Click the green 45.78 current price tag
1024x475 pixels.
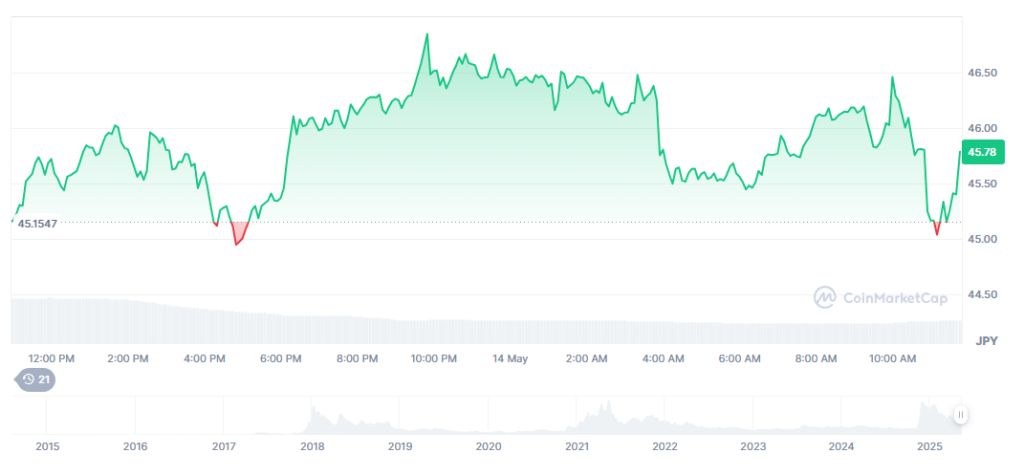[x=979, y=152]
